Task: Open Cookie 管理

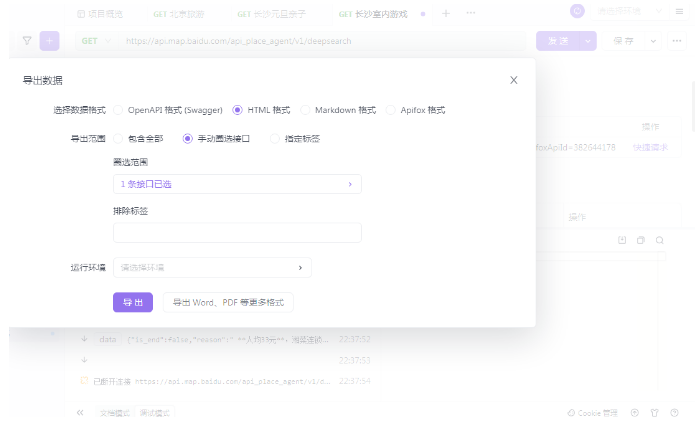Action: 593,413
